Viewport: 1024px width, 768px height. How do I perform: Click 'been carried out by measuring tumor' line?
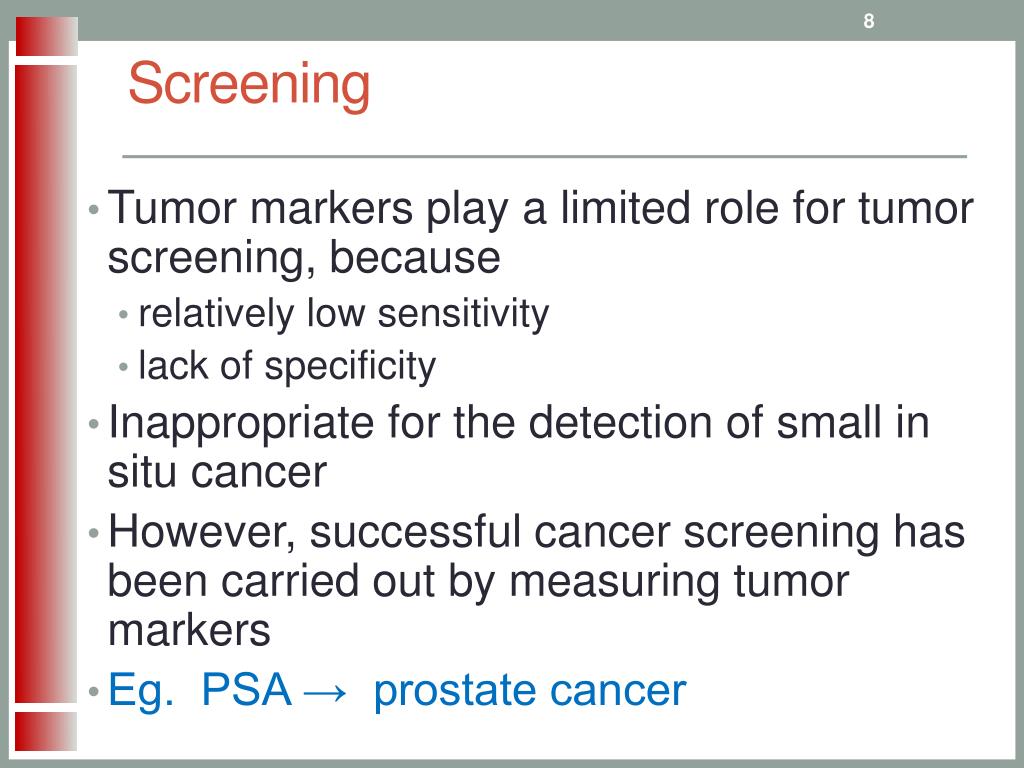tap(478, 581)
